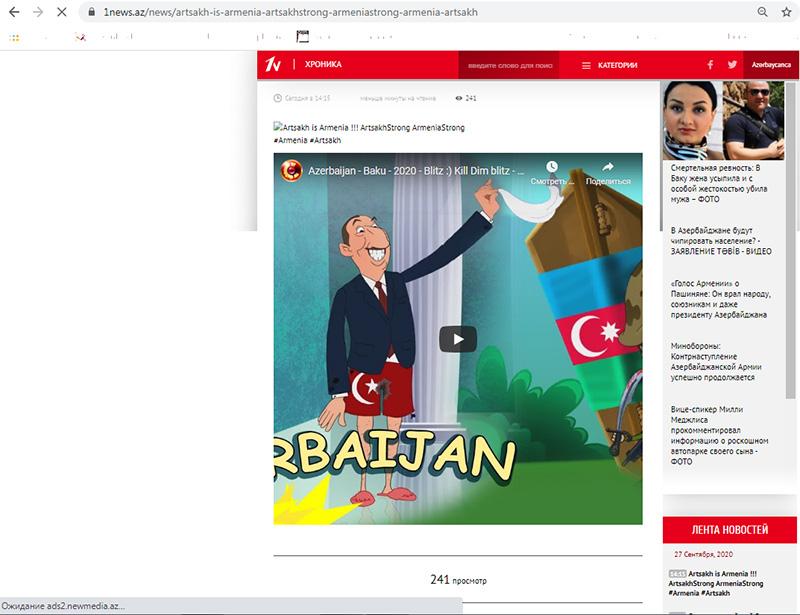Click the 1news logo in header
Screen dimensions: 800x615
pos(272,65)
